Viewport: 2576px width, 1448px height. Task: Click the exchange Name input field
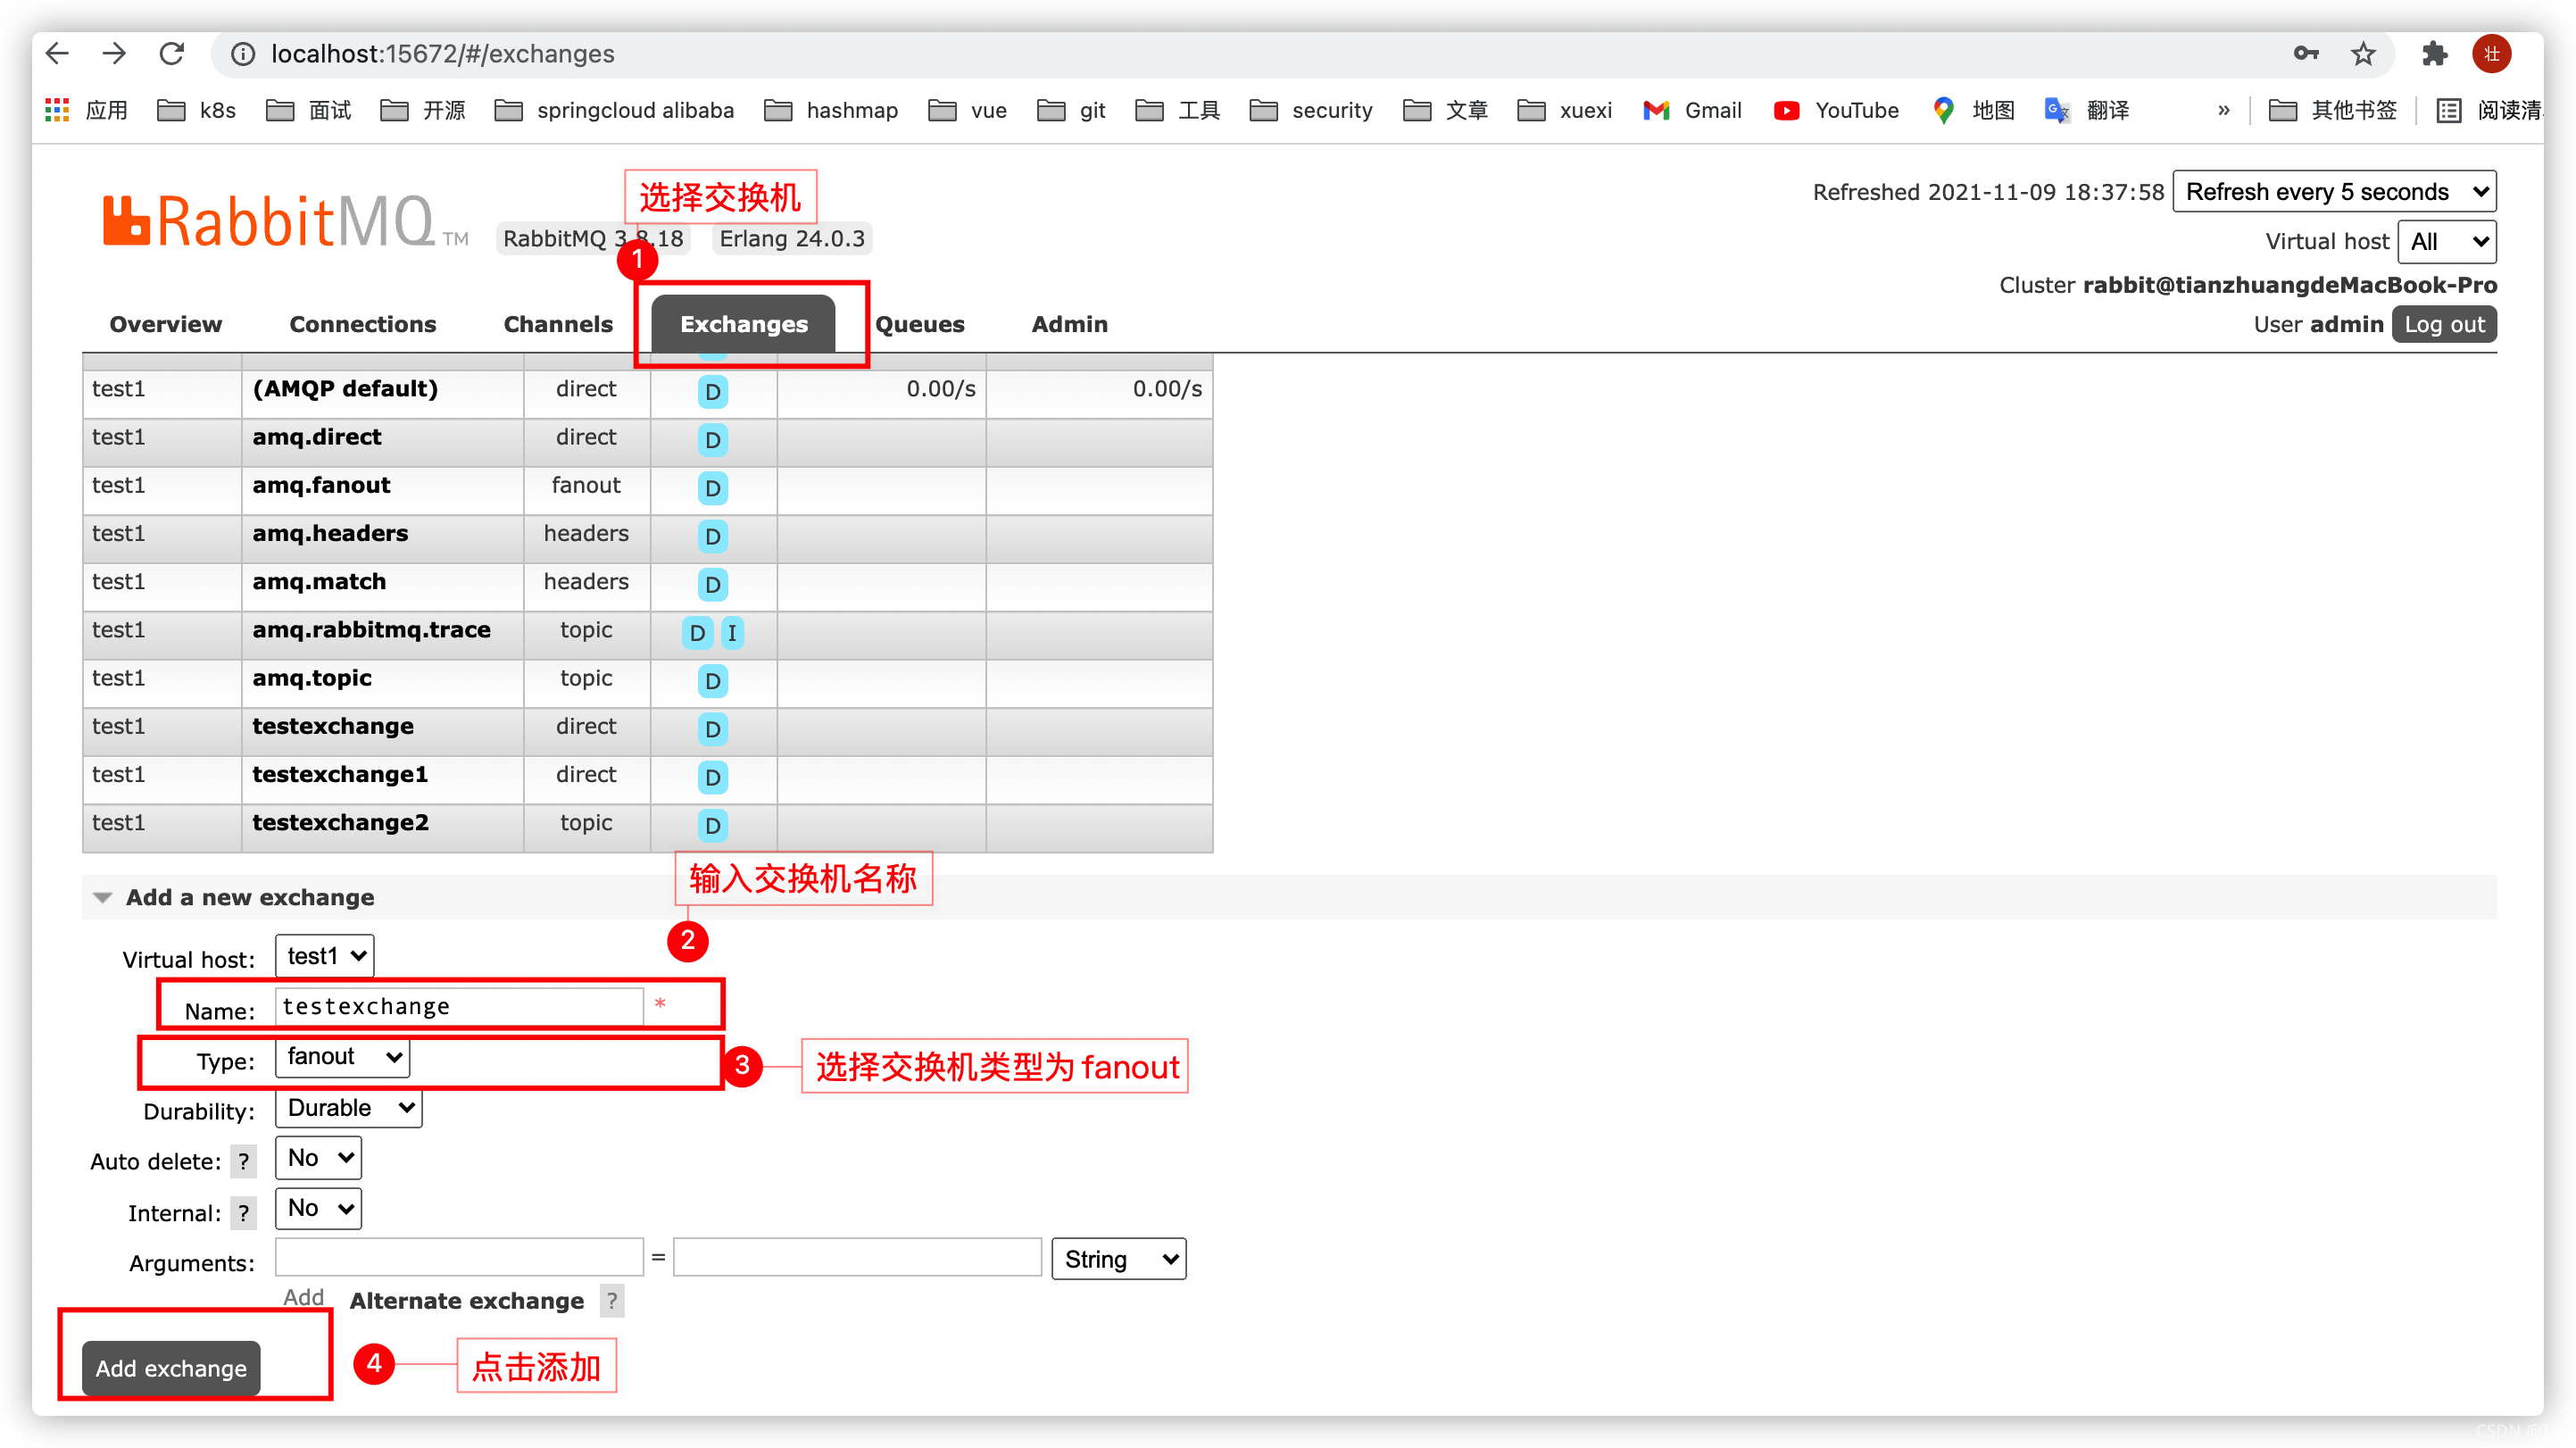[x=459, y=1006]
